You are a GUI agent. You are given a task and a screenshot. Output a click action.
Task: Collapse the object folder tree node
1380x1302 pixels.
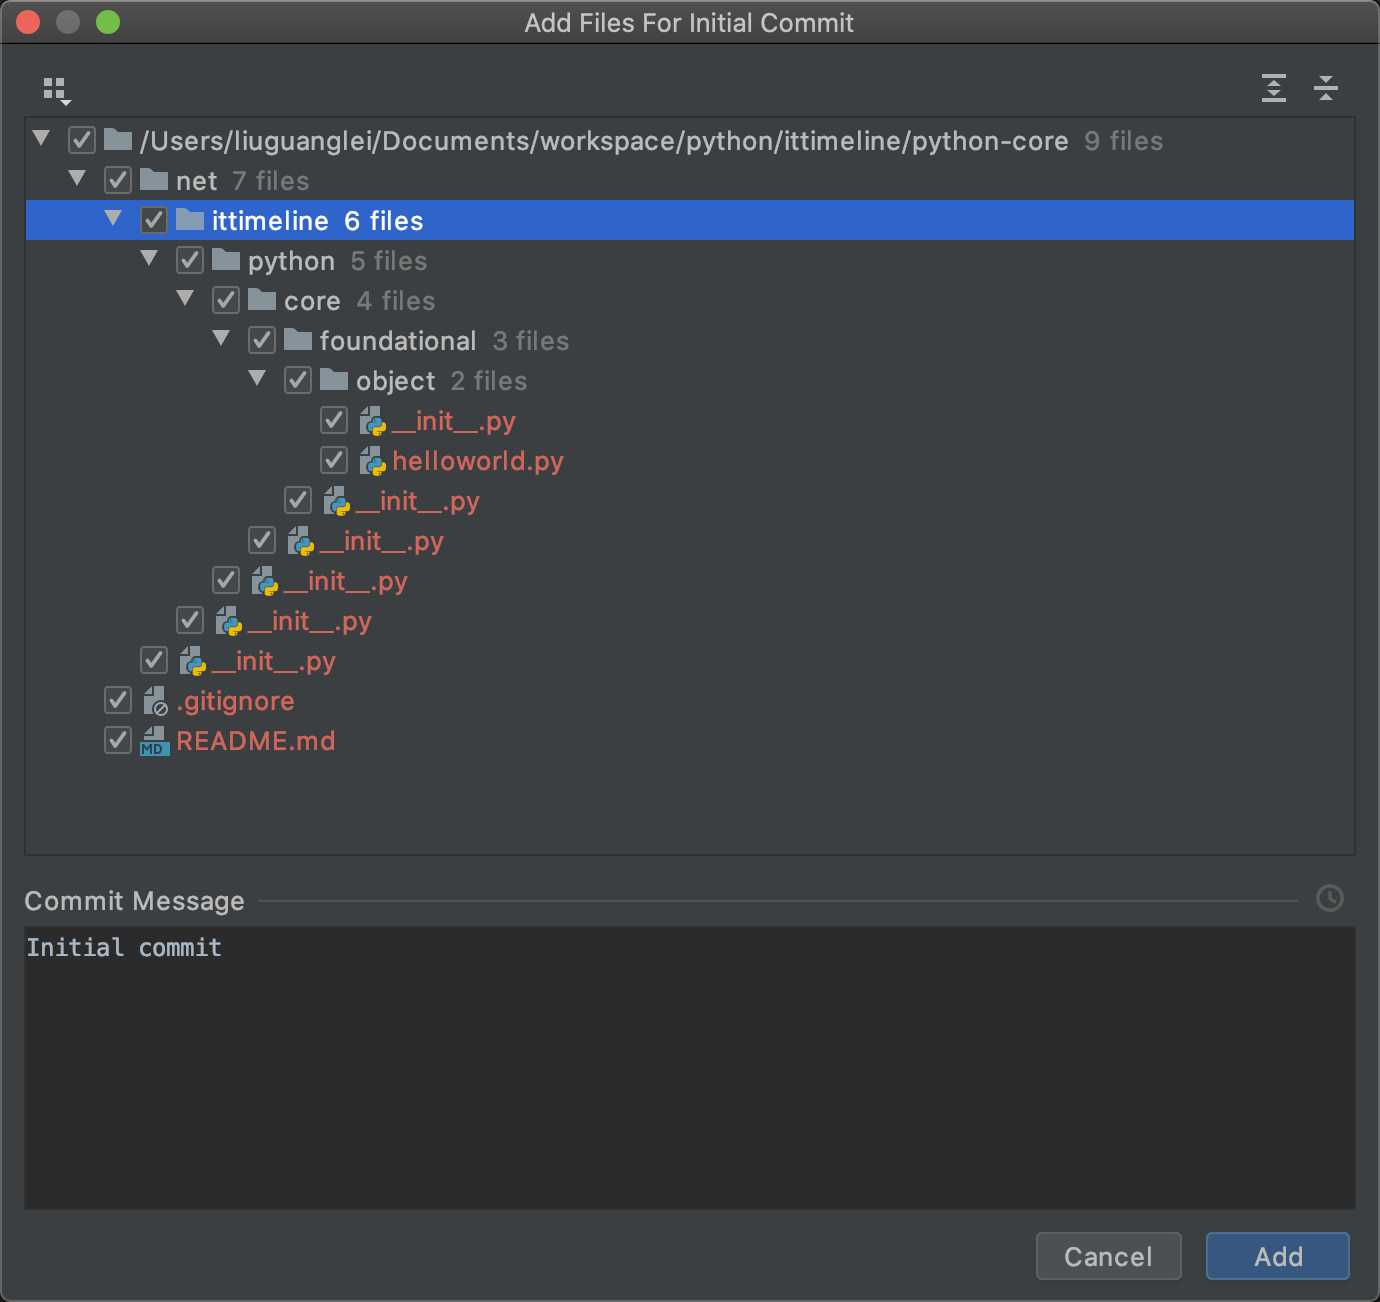257,378
